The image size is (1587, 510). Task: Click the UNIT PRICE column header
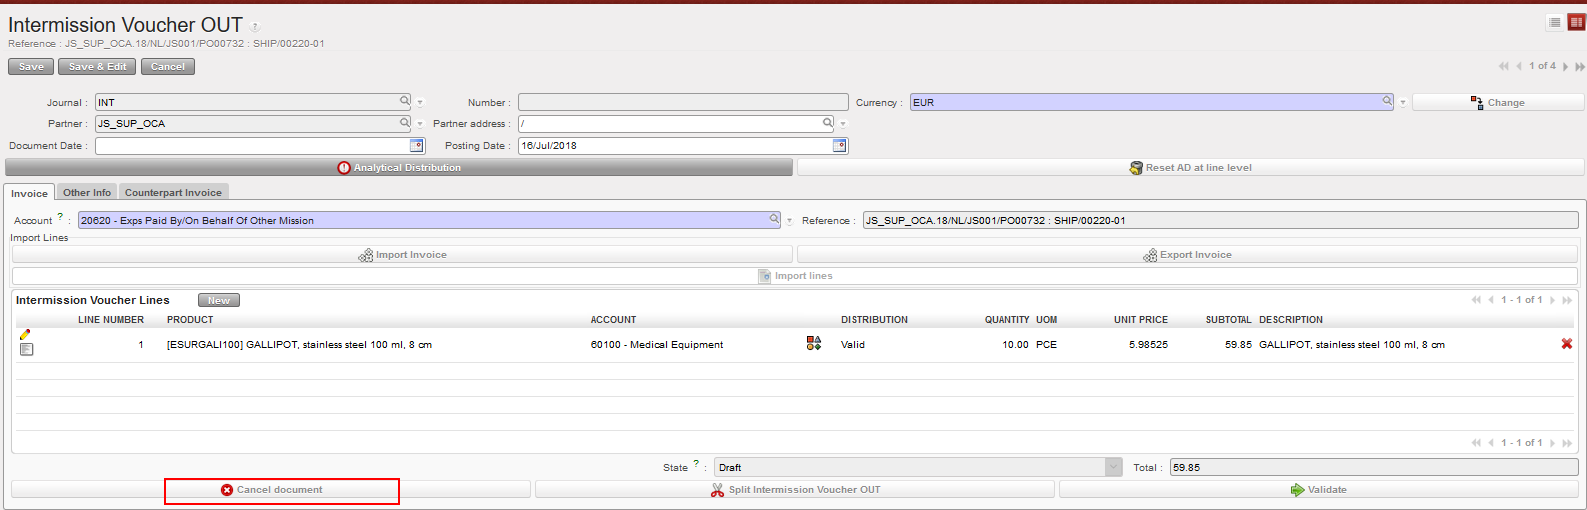coord(1141,320)
